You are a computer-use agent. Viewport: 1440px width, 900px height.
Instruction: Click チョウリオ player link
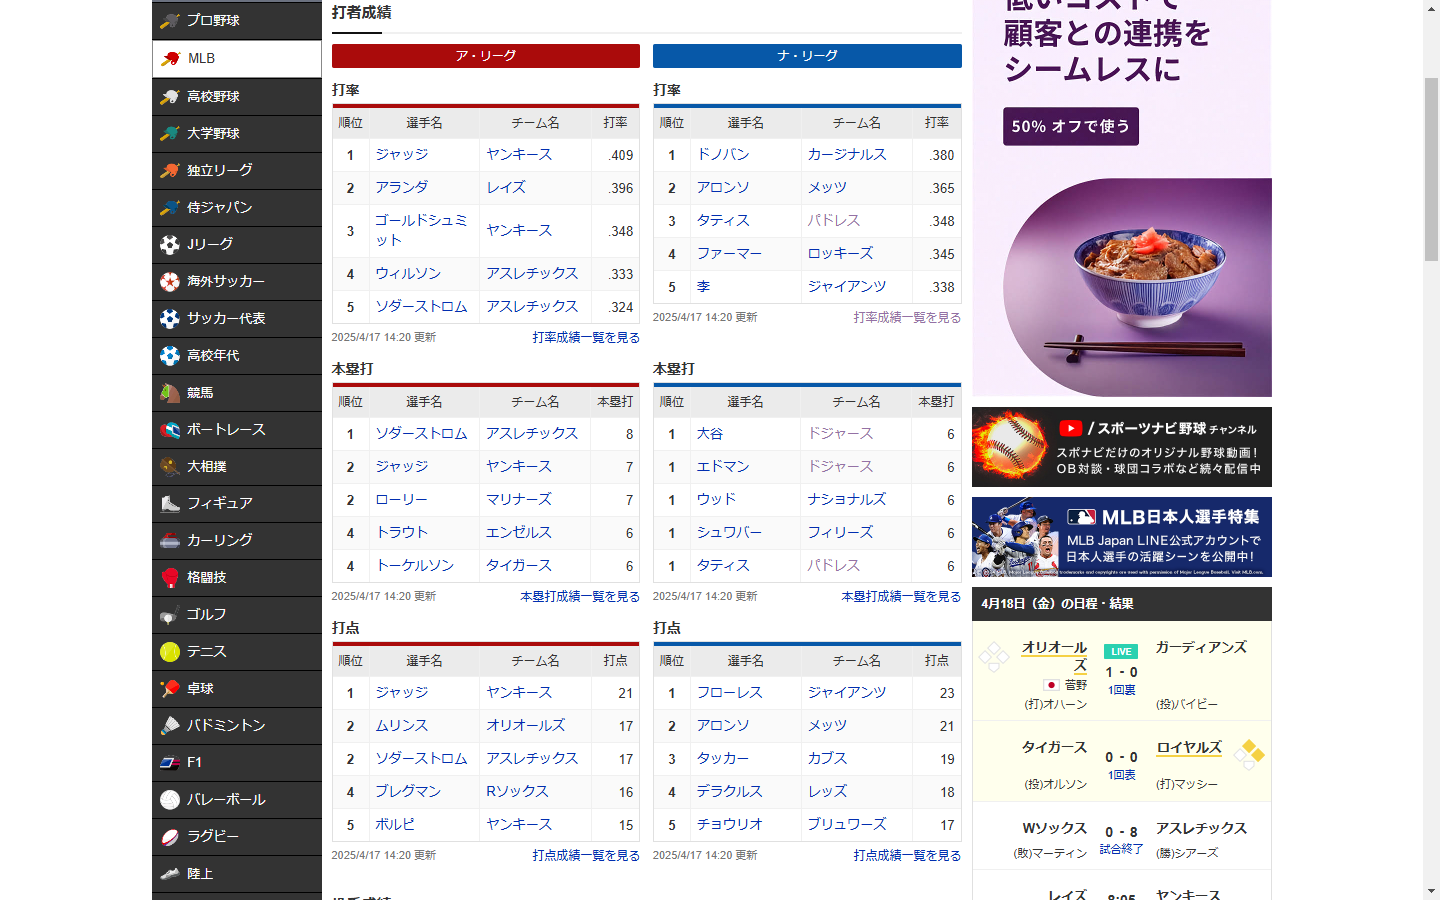coord(730,824)
